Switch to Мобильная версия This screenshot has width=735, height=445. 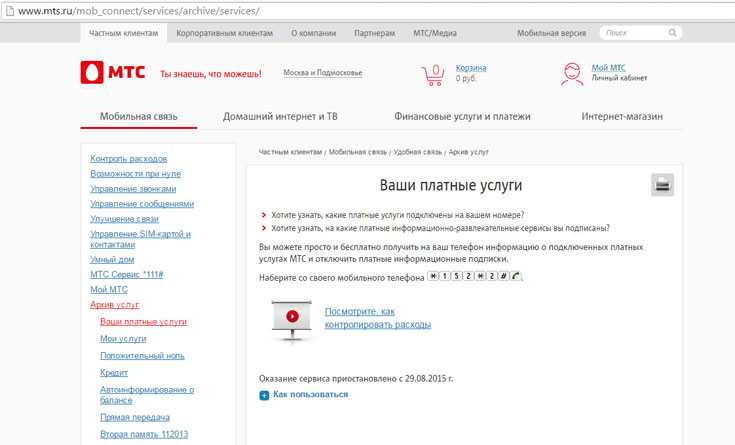point(551,33)
